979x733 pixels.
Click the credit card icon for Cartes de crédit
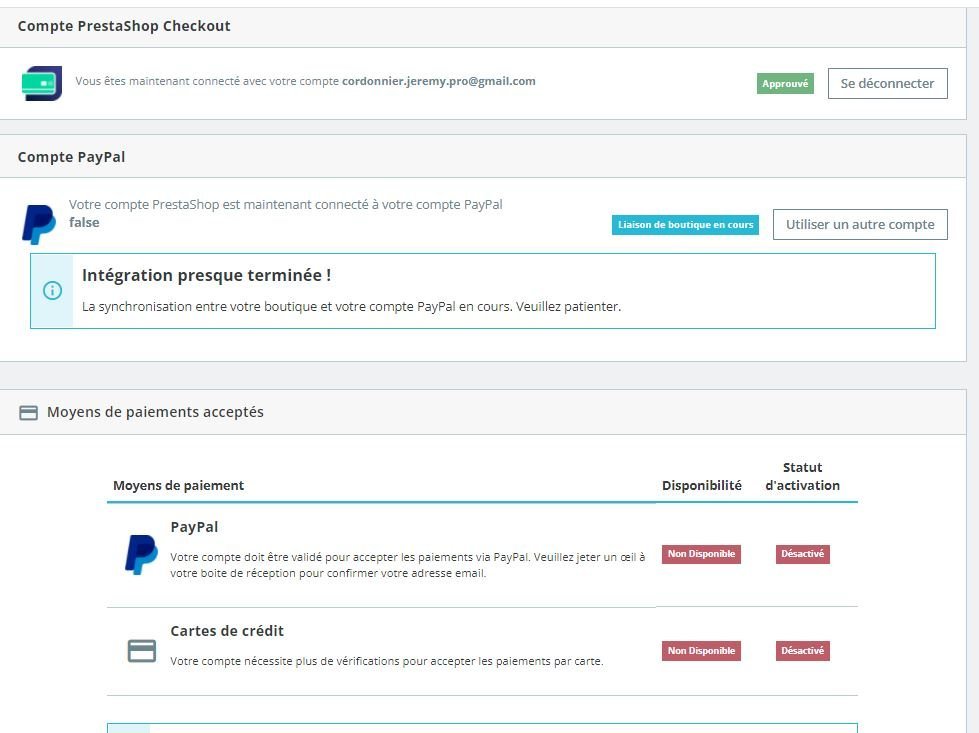pyautogui.click(x=142, y=651)
